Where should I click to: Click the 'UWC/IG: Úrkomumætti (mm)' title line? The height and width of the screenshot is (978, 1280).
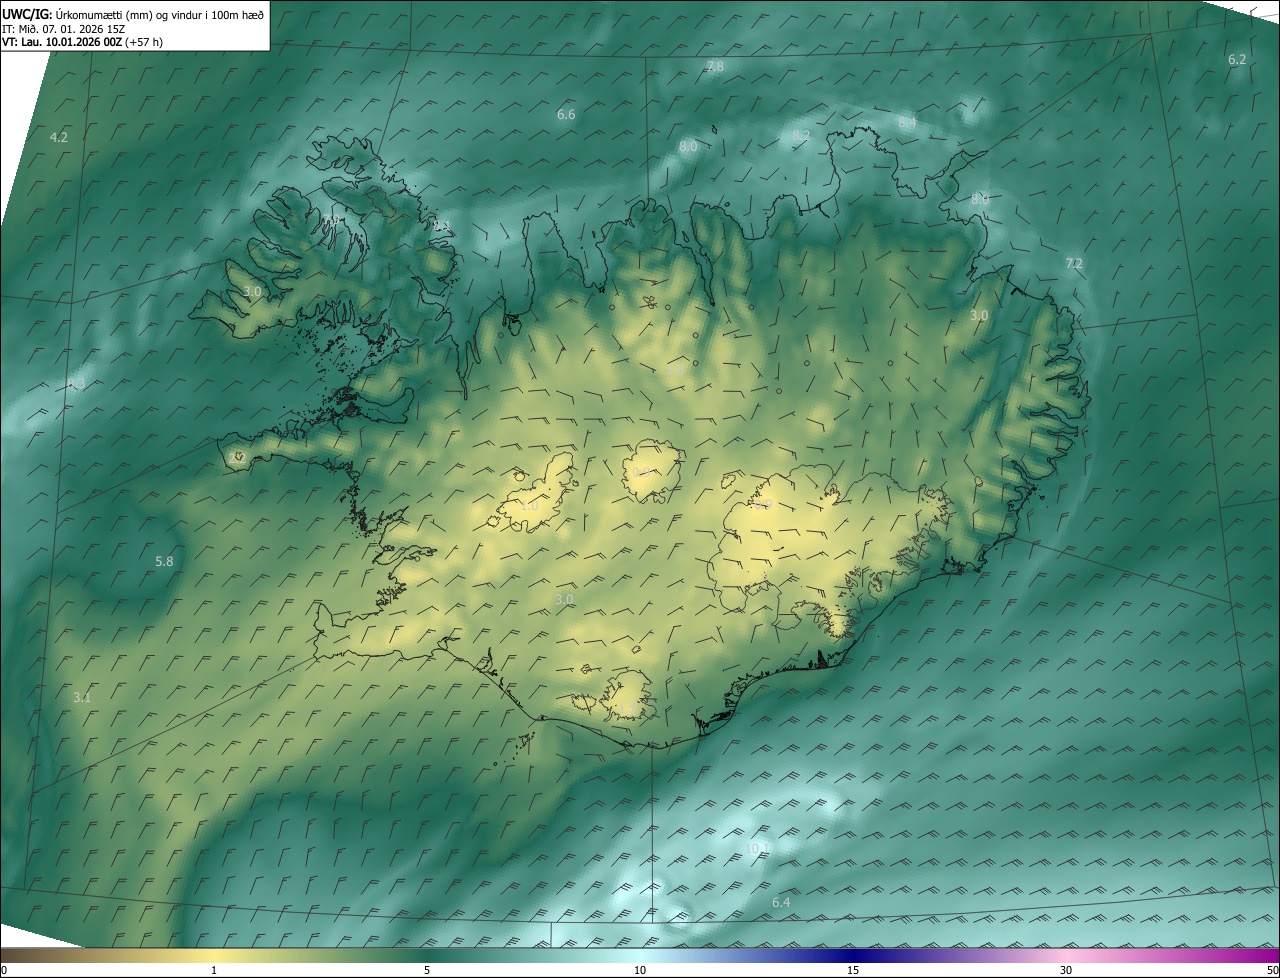[x=134, y=14]
